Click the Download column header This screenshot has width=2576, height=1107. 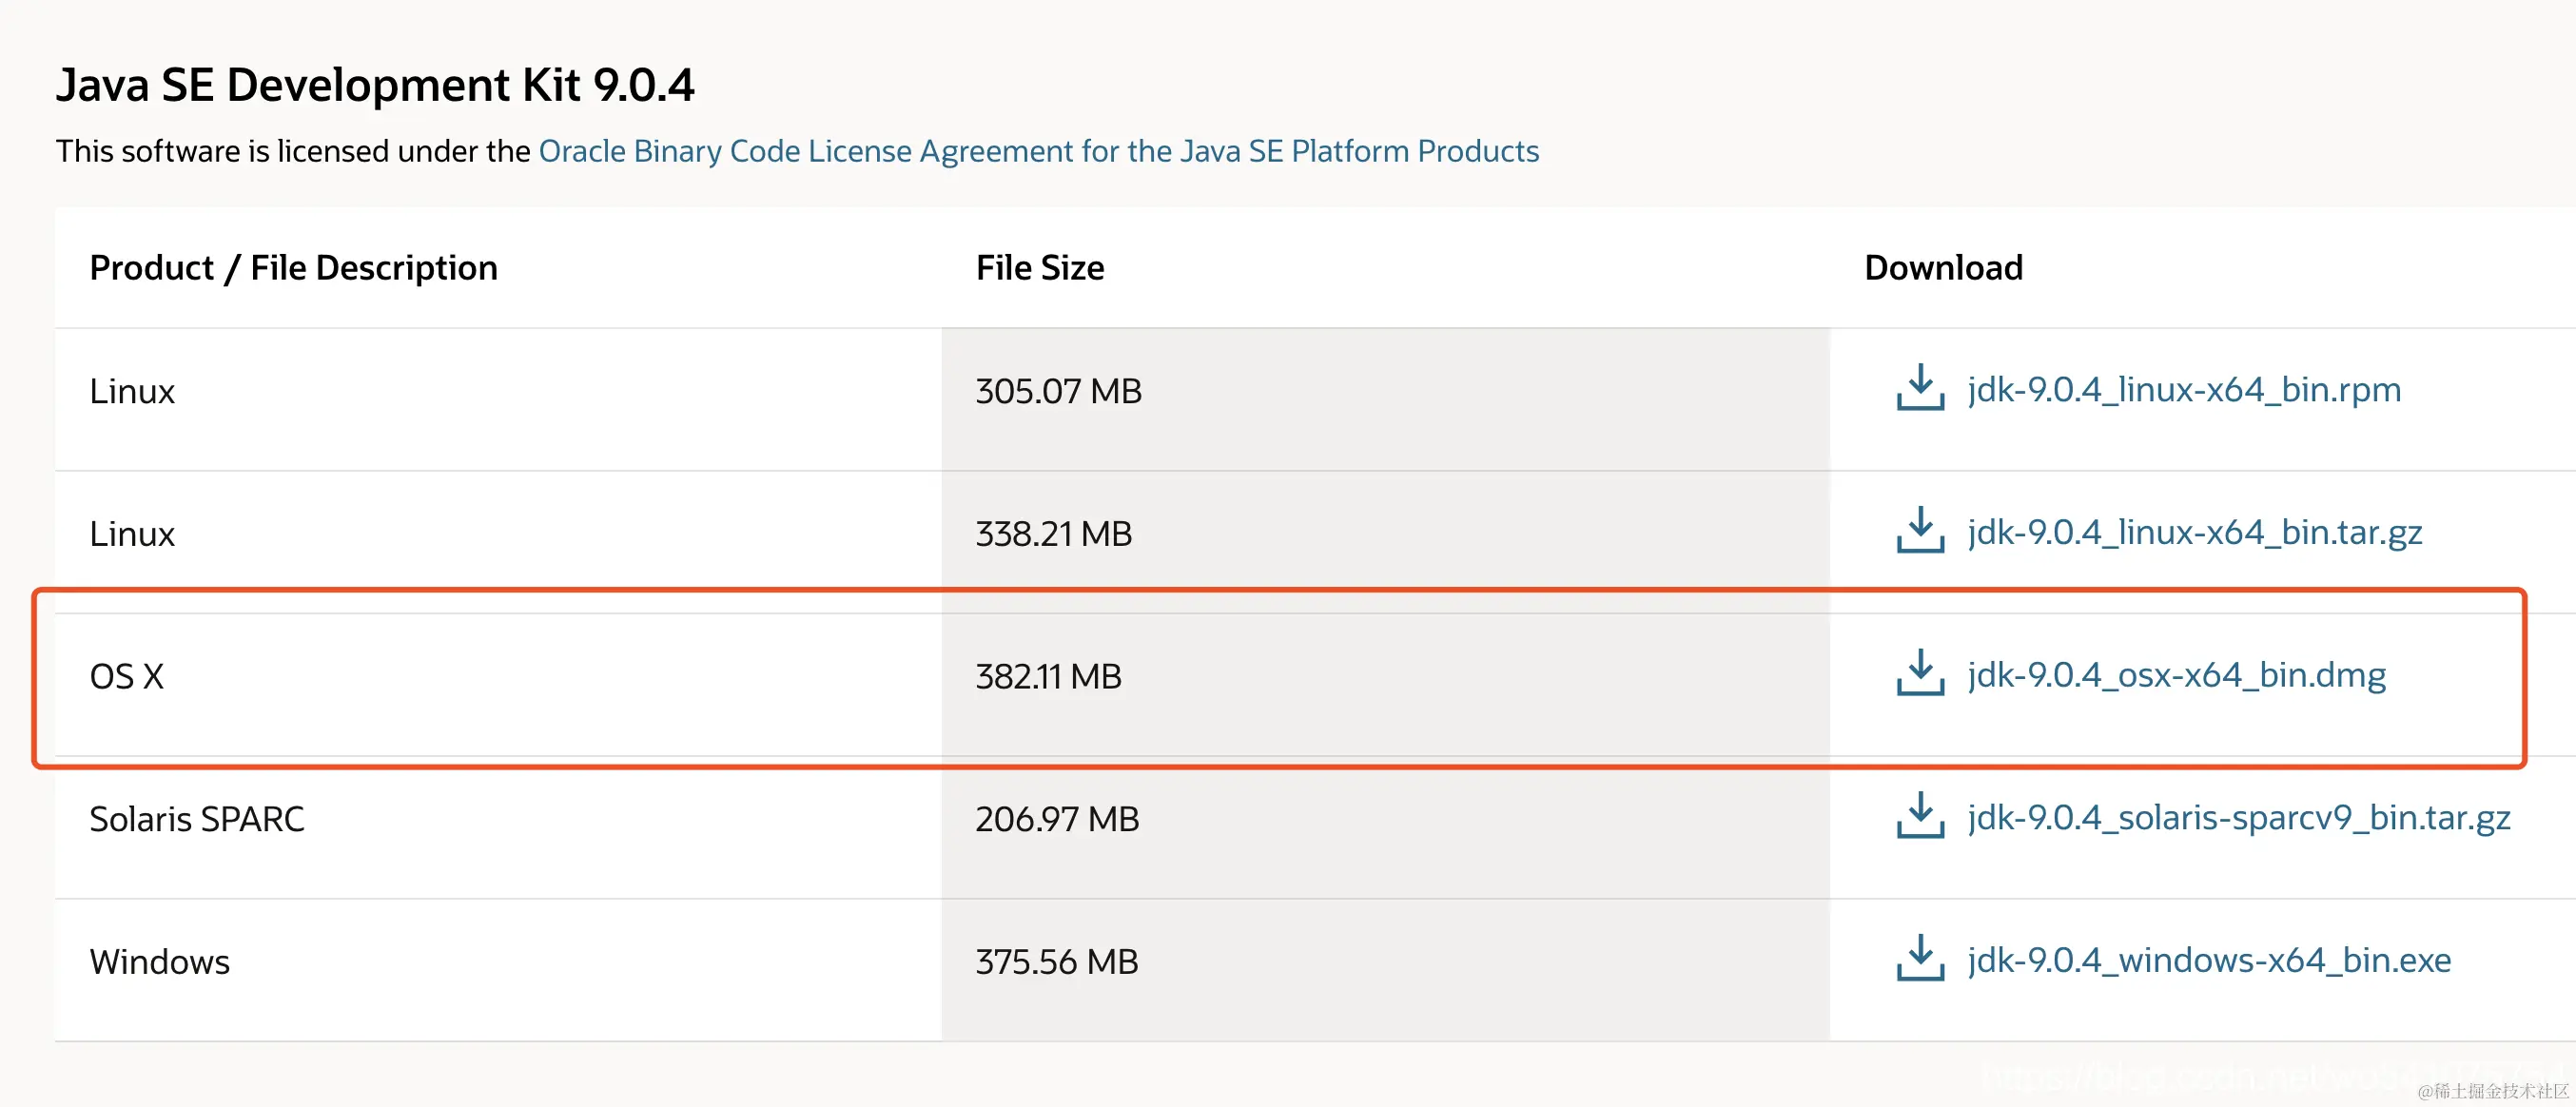pyautogui.click(x=1943, y=268)
